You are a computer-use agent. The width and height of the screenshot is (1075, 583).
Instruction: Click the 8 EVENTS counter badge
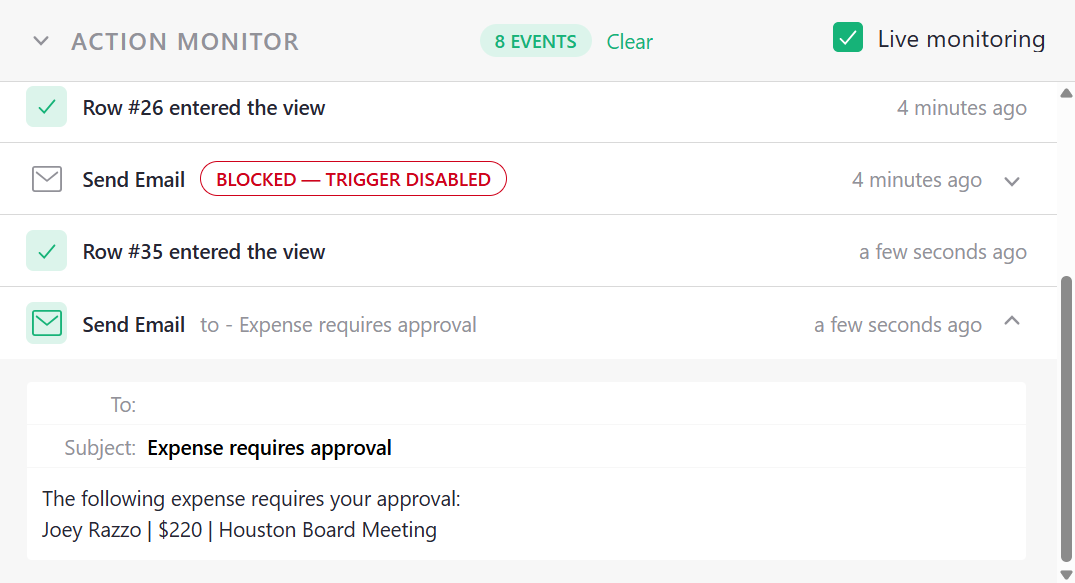(536, 41)
